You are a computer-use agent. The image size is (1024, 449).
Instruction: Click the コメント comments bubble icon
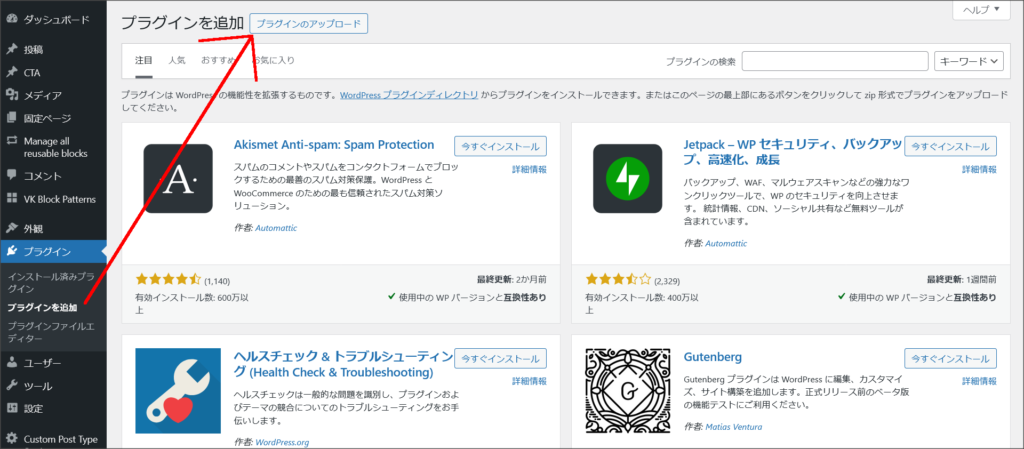point(11,176)
